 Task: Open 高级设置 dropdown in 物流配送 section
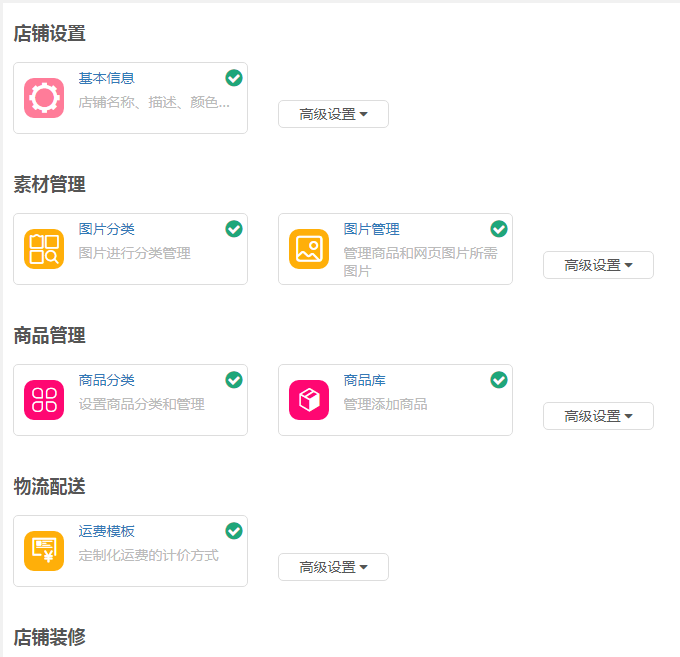(333, 567)
